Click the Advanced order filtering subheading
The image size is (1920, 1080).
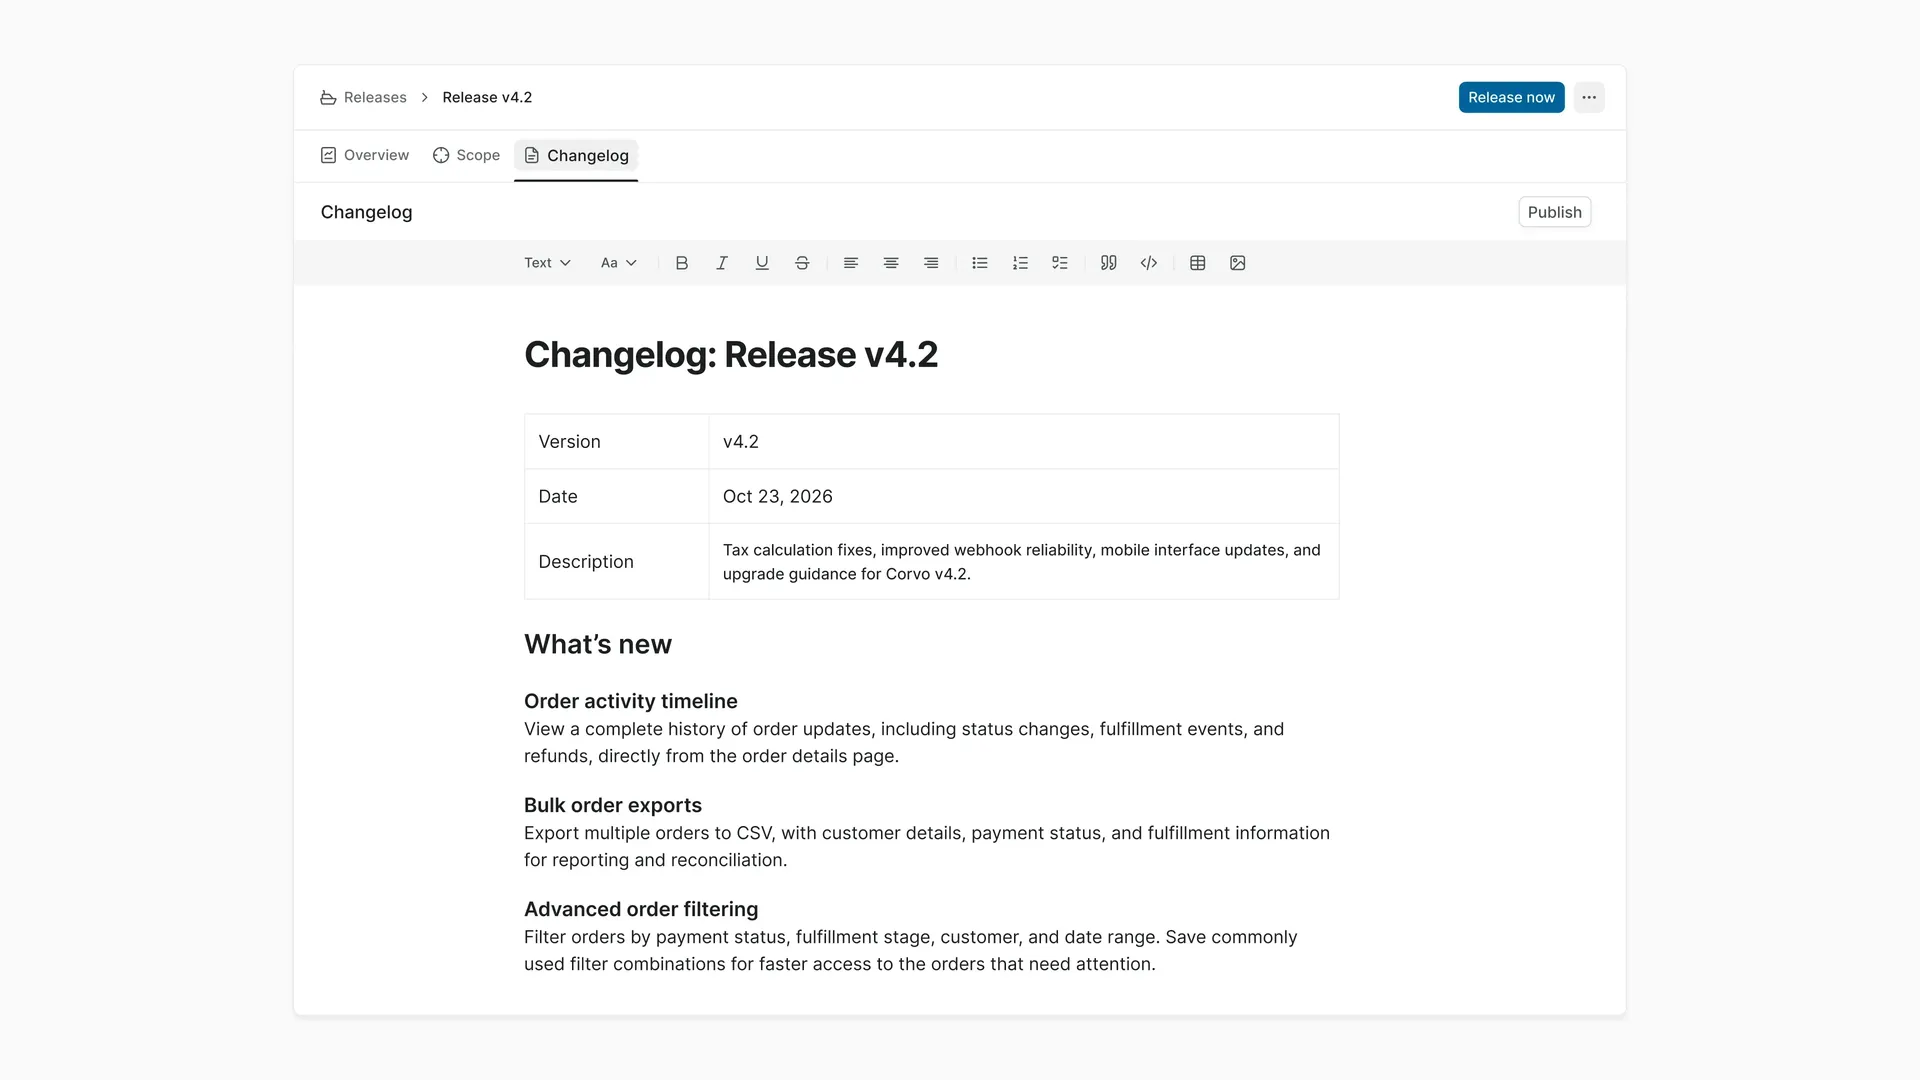641,909
